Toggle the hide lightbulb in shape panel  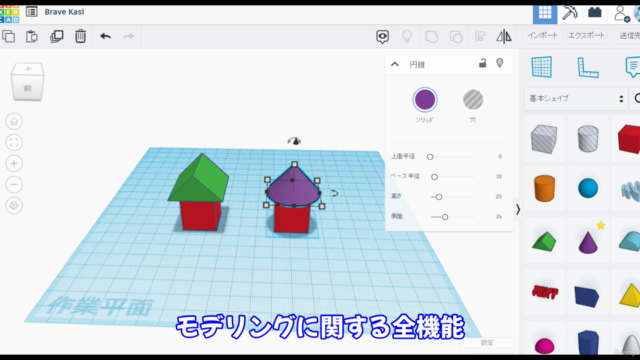pos(500,63)
